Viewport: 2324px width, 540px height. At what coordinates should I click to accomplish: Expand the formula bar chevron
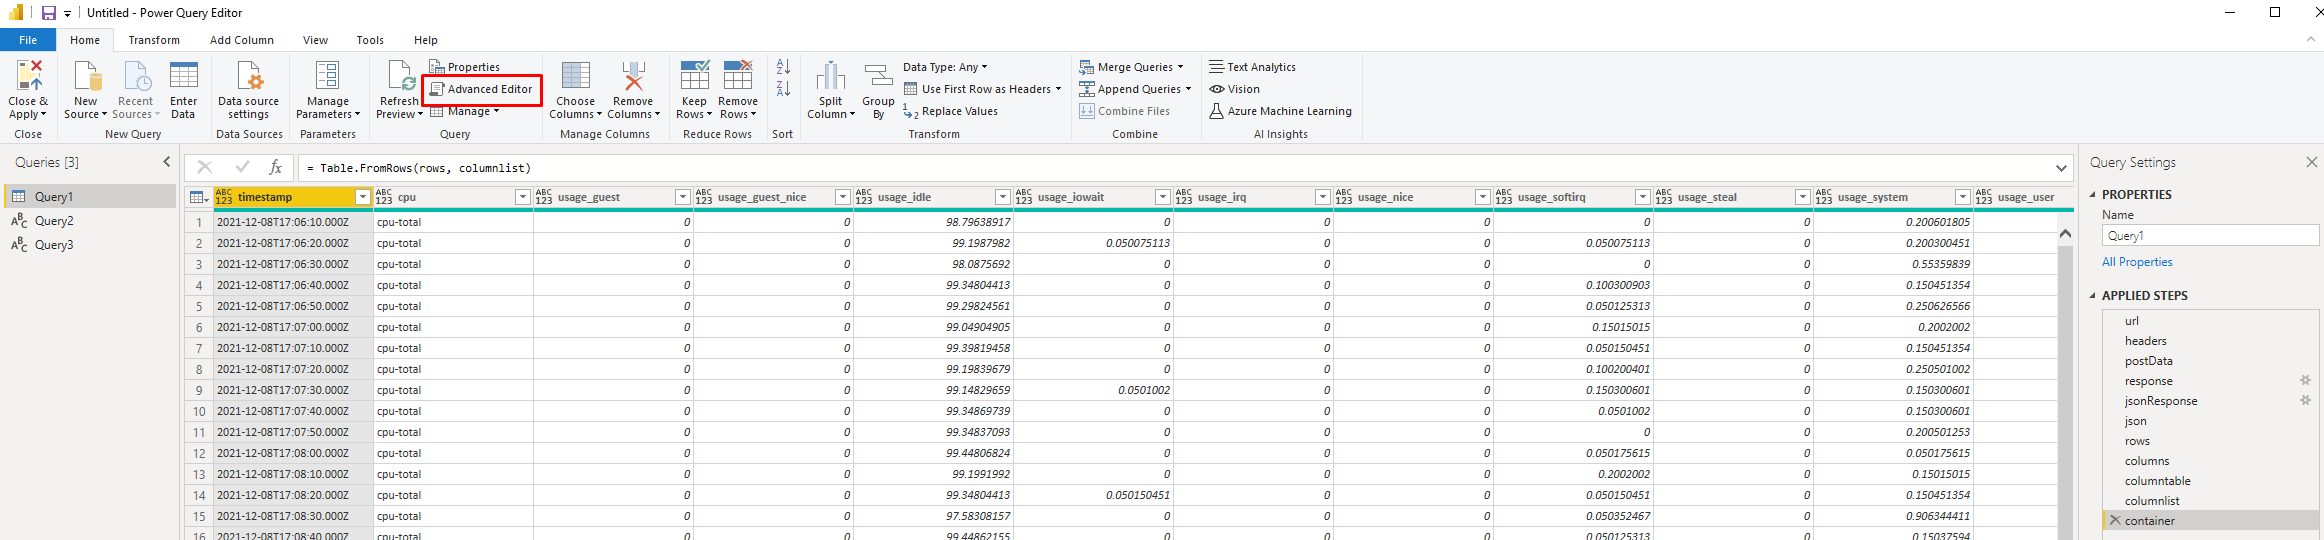[2061, 168]
